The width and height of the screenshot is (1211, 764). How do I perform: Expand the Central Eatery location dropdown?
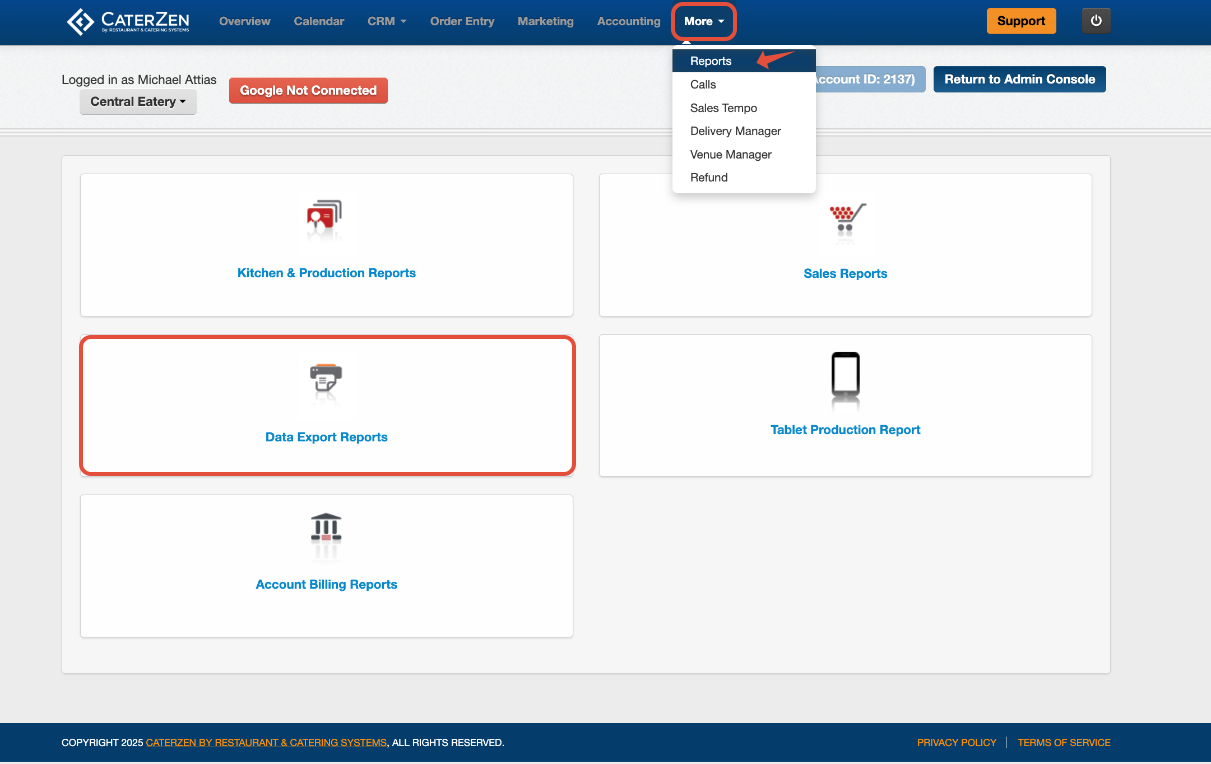[x=138, y=102]
